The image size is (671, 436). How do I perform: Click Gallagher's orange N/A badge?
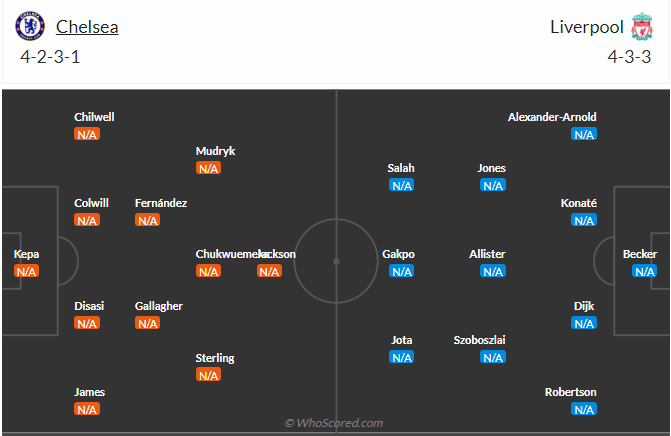tap(148, 323)
